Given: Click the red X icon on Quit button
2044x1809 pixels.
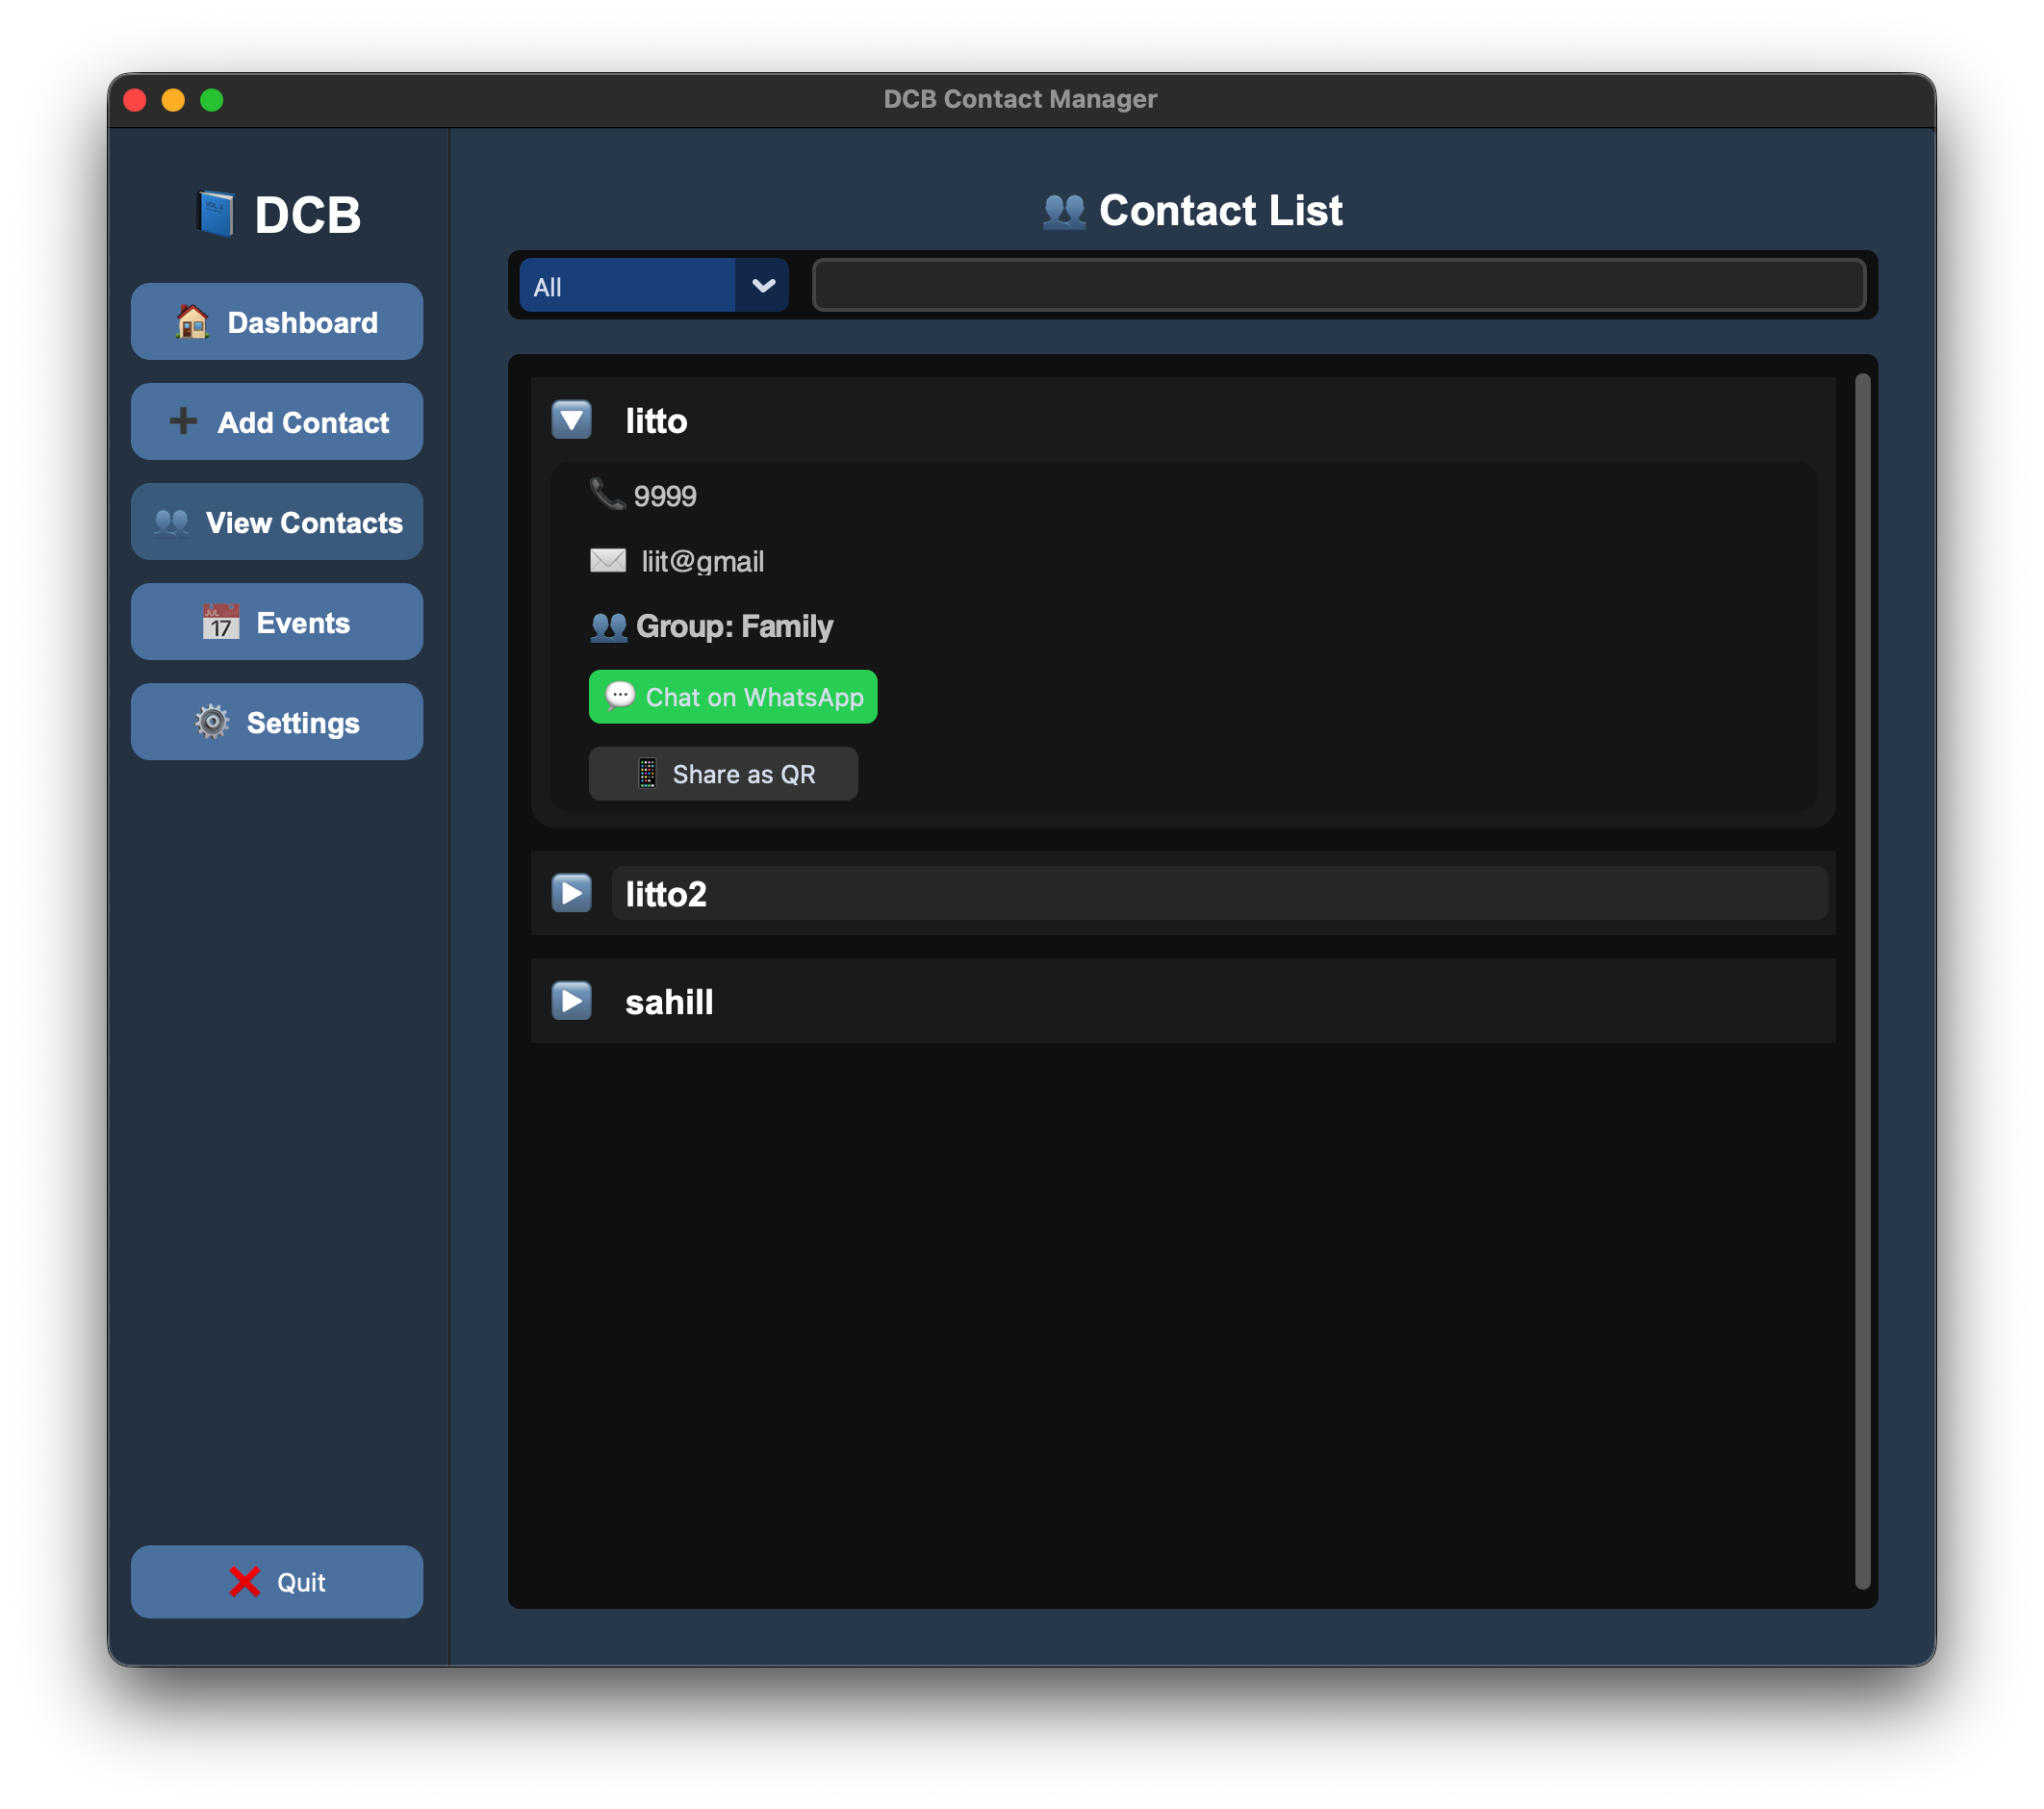Looking at the screenshot, I should pyautogui.click(x=243, y=1581).
